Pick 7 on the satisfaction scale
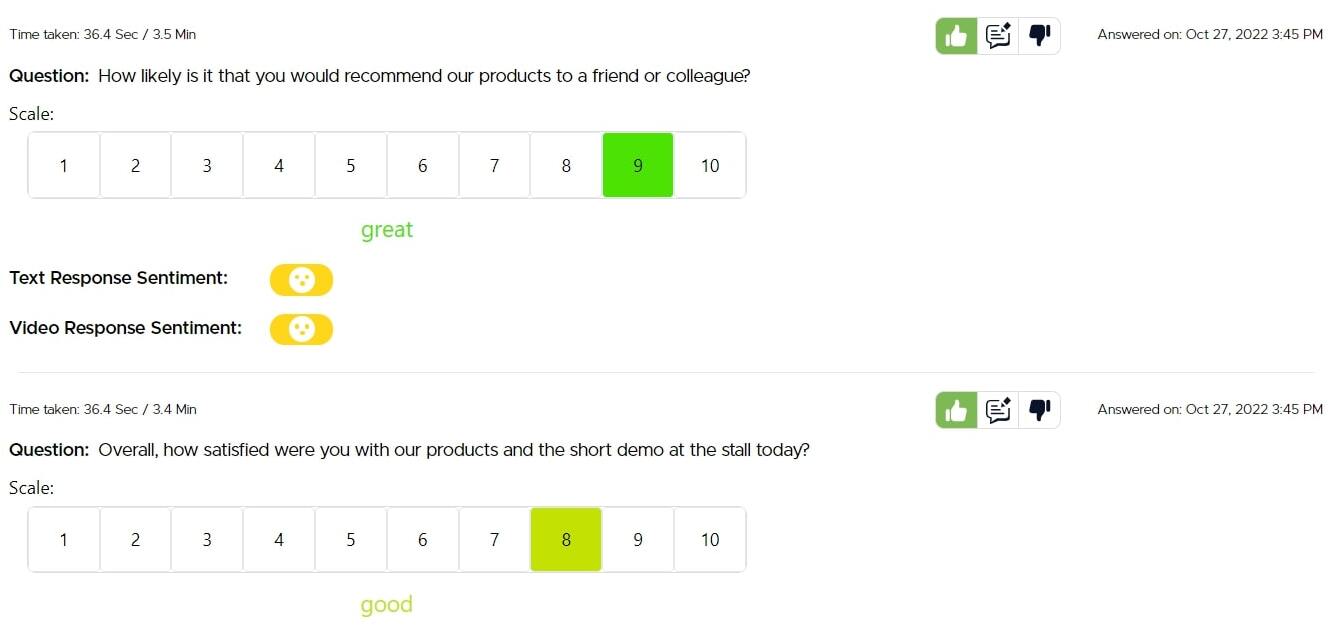Image resolution: width=1330 pixels, height=630 pixels. tap(494, 540)
